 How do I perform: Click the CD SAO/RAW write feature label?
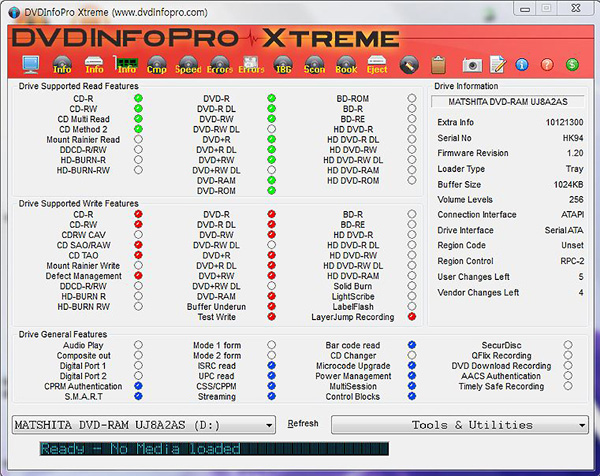click(83, 245)
